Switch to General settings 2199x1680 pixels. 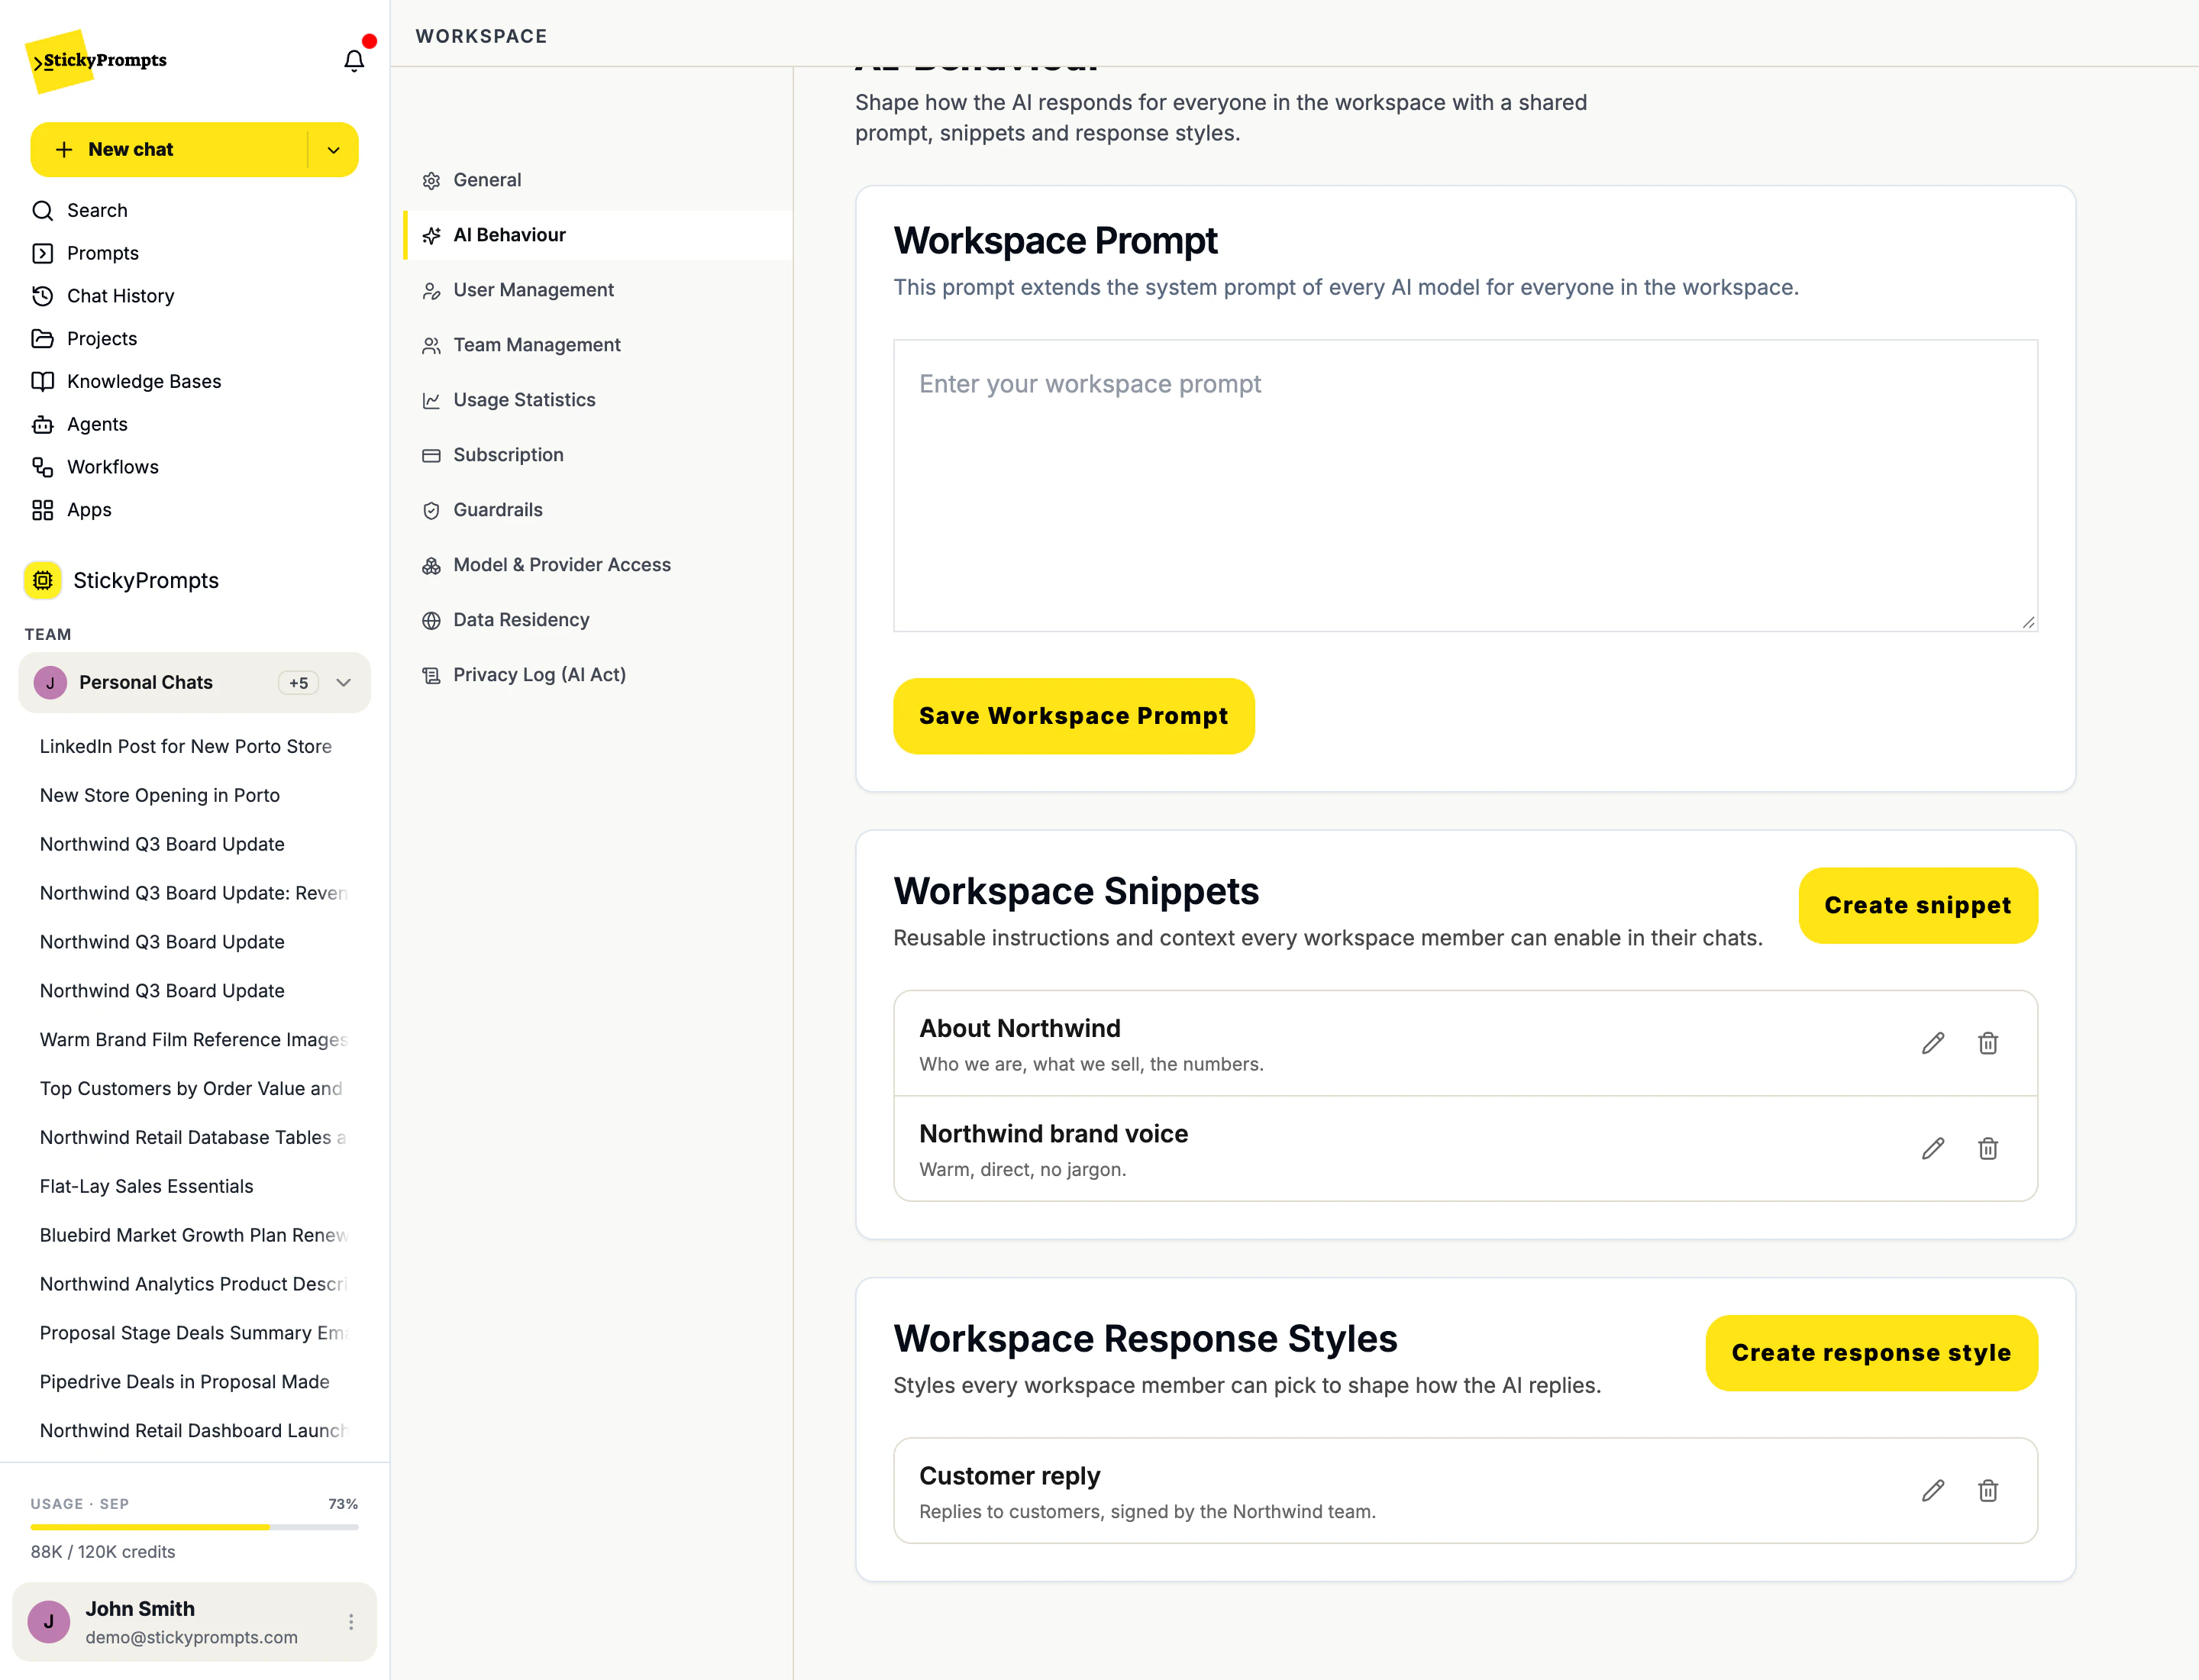598,180
